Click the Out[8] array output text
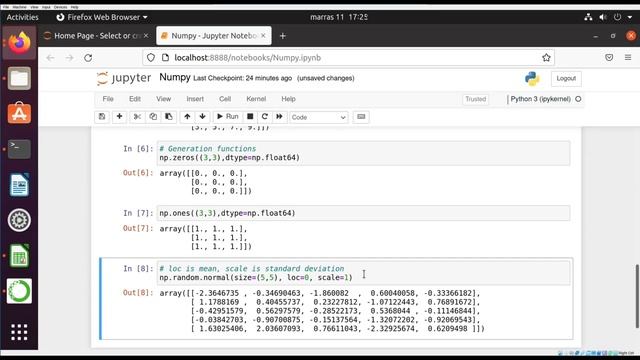The width and height of the screenshot is (640, 360). click(x=322, y=311)
